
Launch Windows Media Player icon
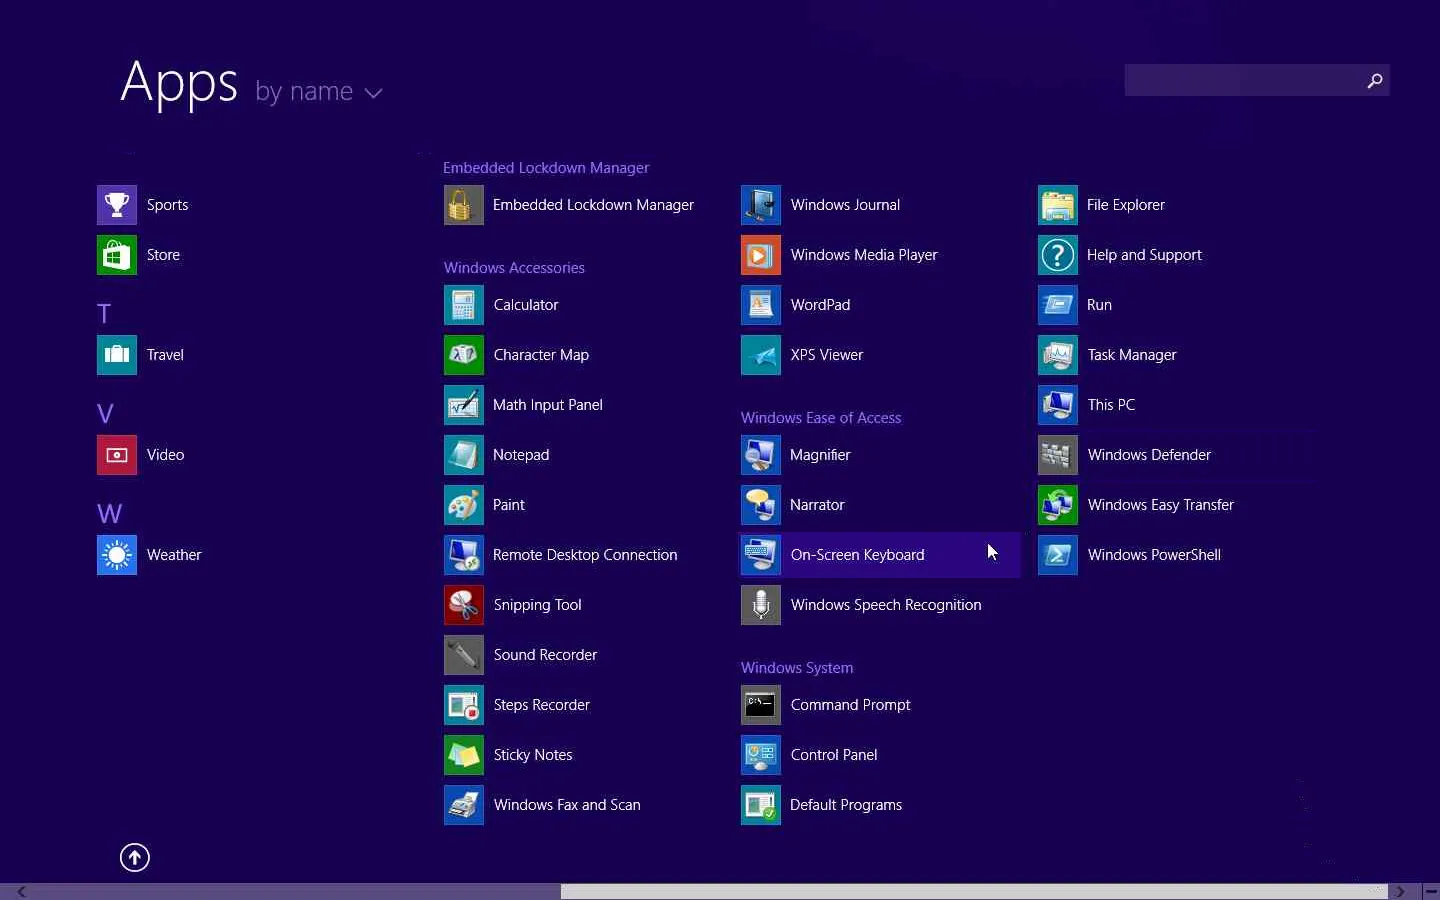(761, 255)
